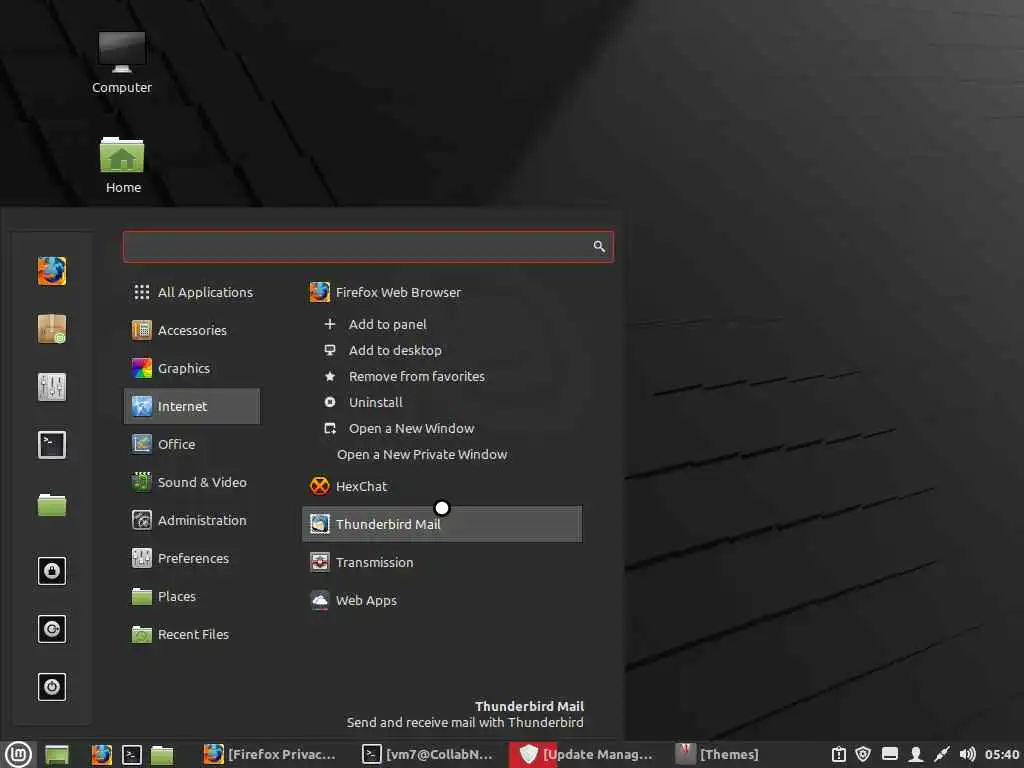Image resolution: width=1024 pixels, height=768 pixels.
Task: Click the Update Manager shield tray icon
Action: [x=863, y=754]
